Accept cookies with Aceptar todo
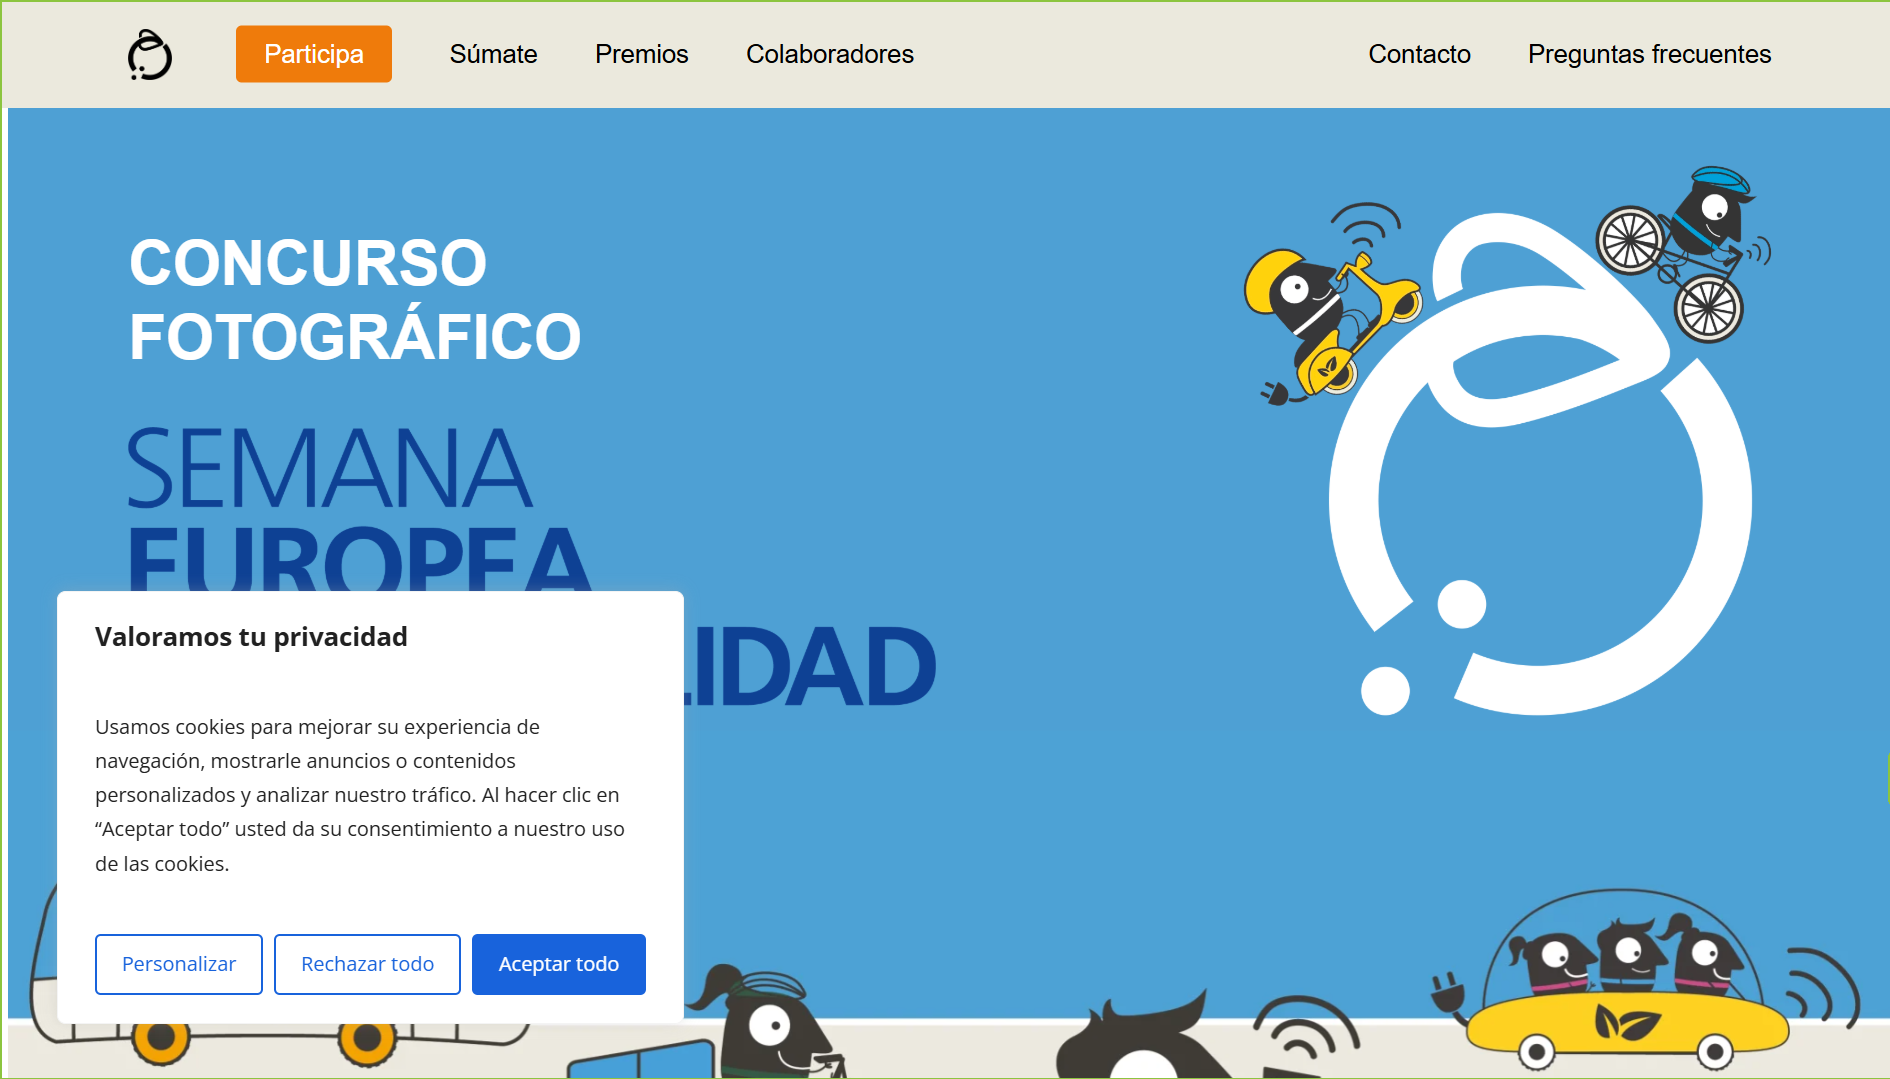 [559, 964]
